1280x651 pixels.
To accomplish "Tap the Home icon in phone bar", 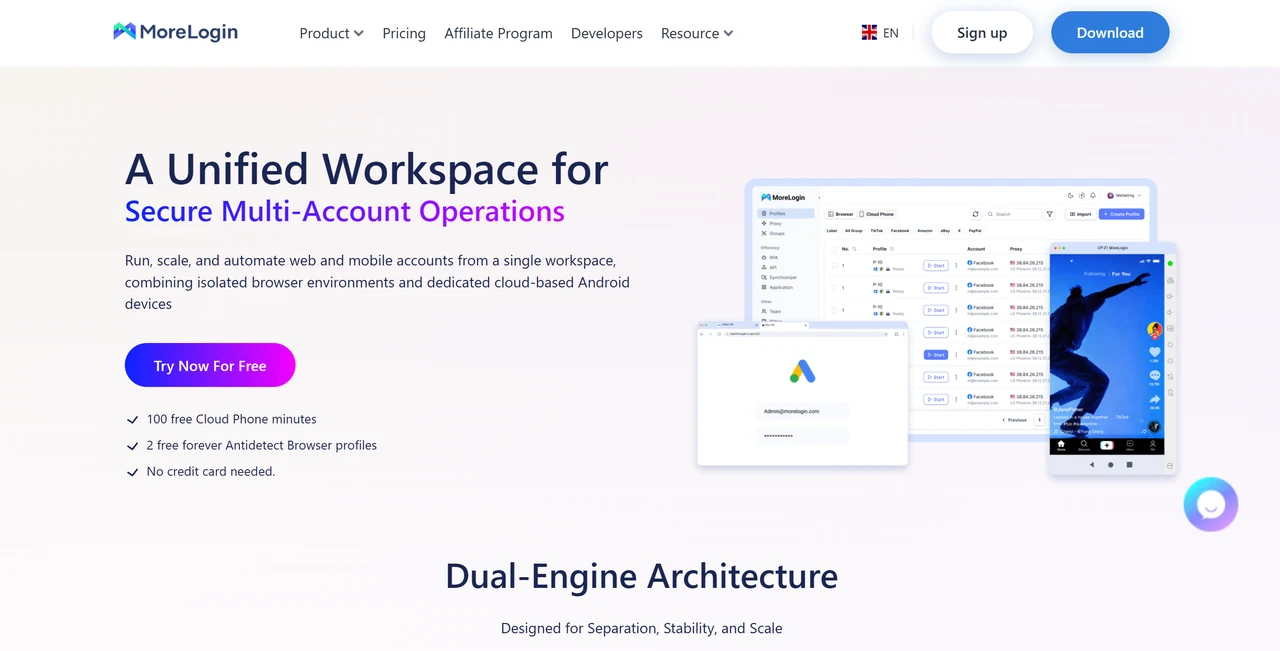I will (1061, 445).
